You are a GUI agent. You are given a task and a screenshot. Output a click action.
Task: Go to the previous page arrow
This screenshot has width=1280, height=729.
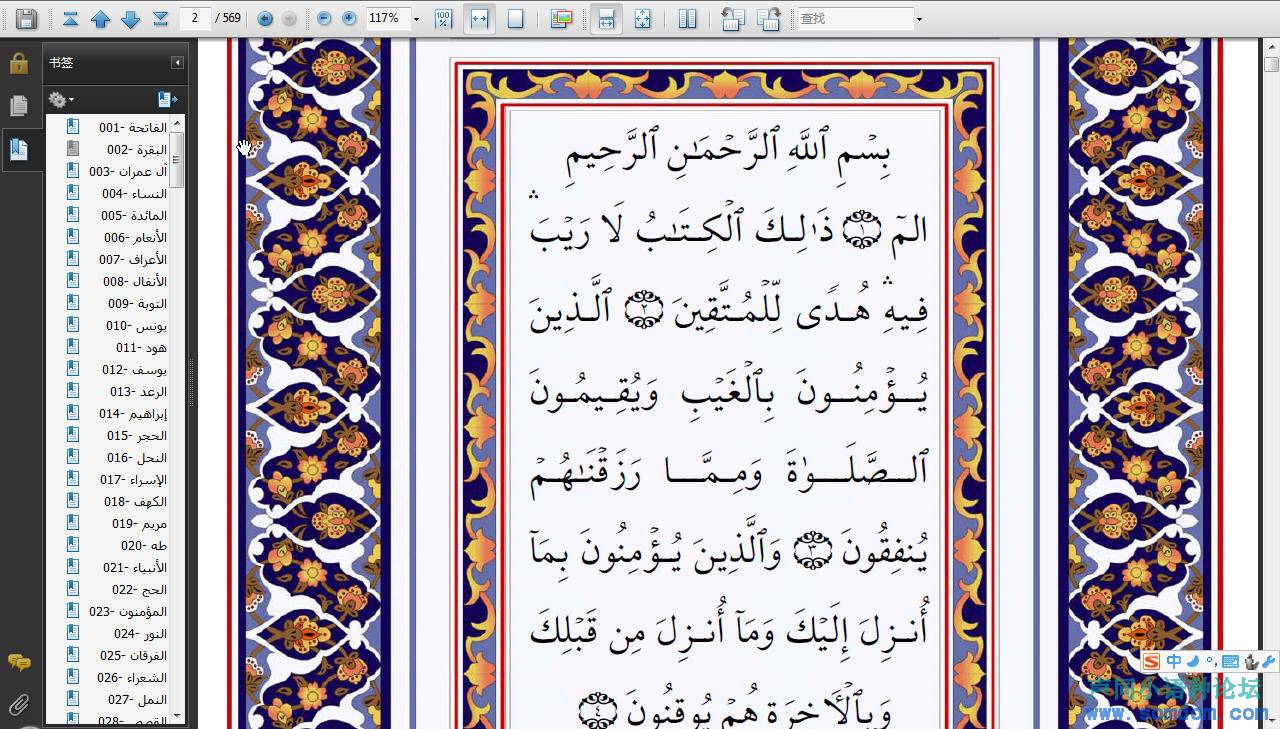[100, 18]
